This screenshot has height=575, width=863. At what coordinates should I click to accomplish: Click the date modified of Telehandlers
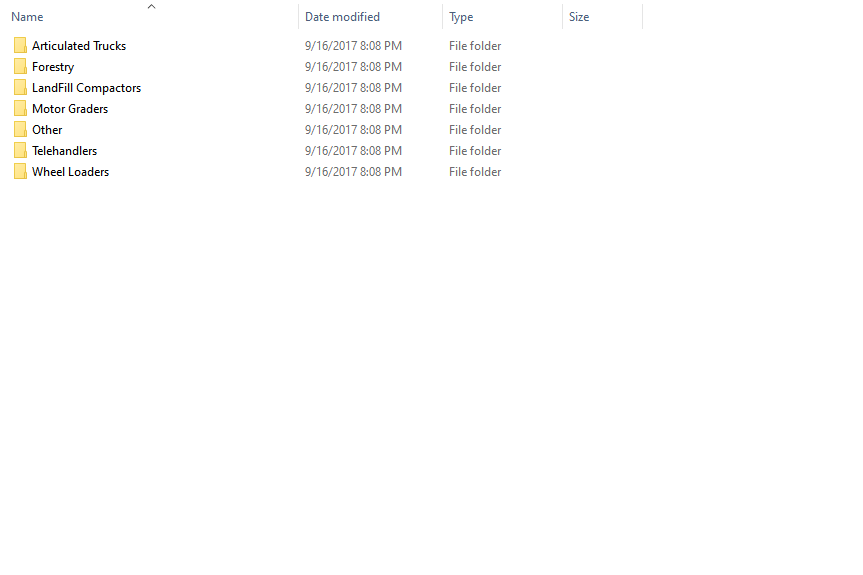click(x=353, y=150)
